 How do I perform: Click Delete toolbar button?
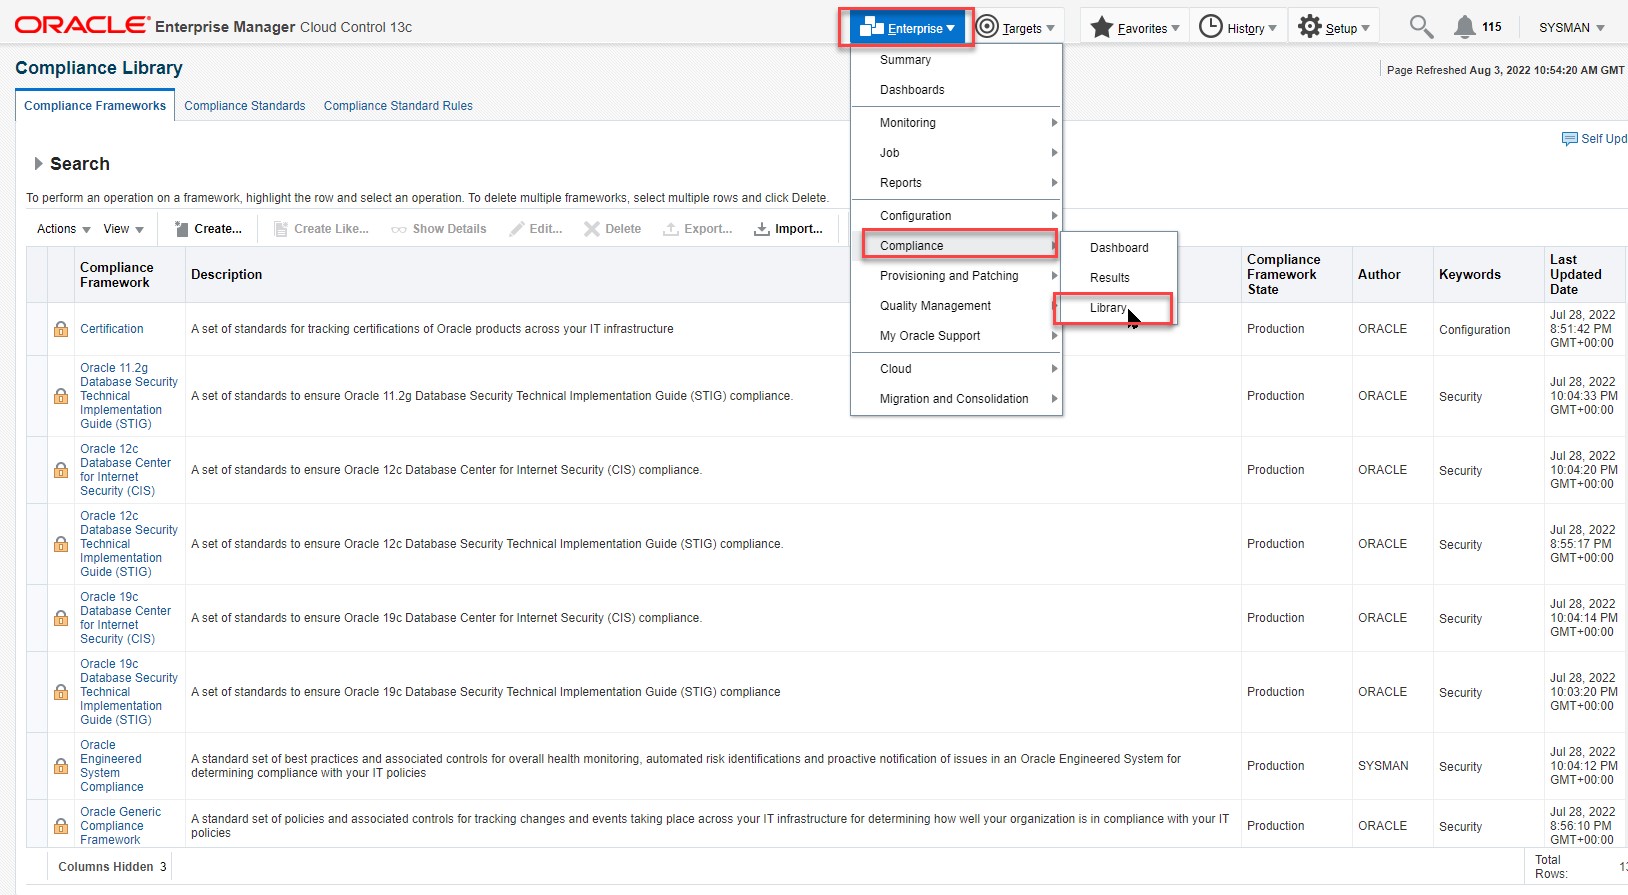[x=613, y=229]
